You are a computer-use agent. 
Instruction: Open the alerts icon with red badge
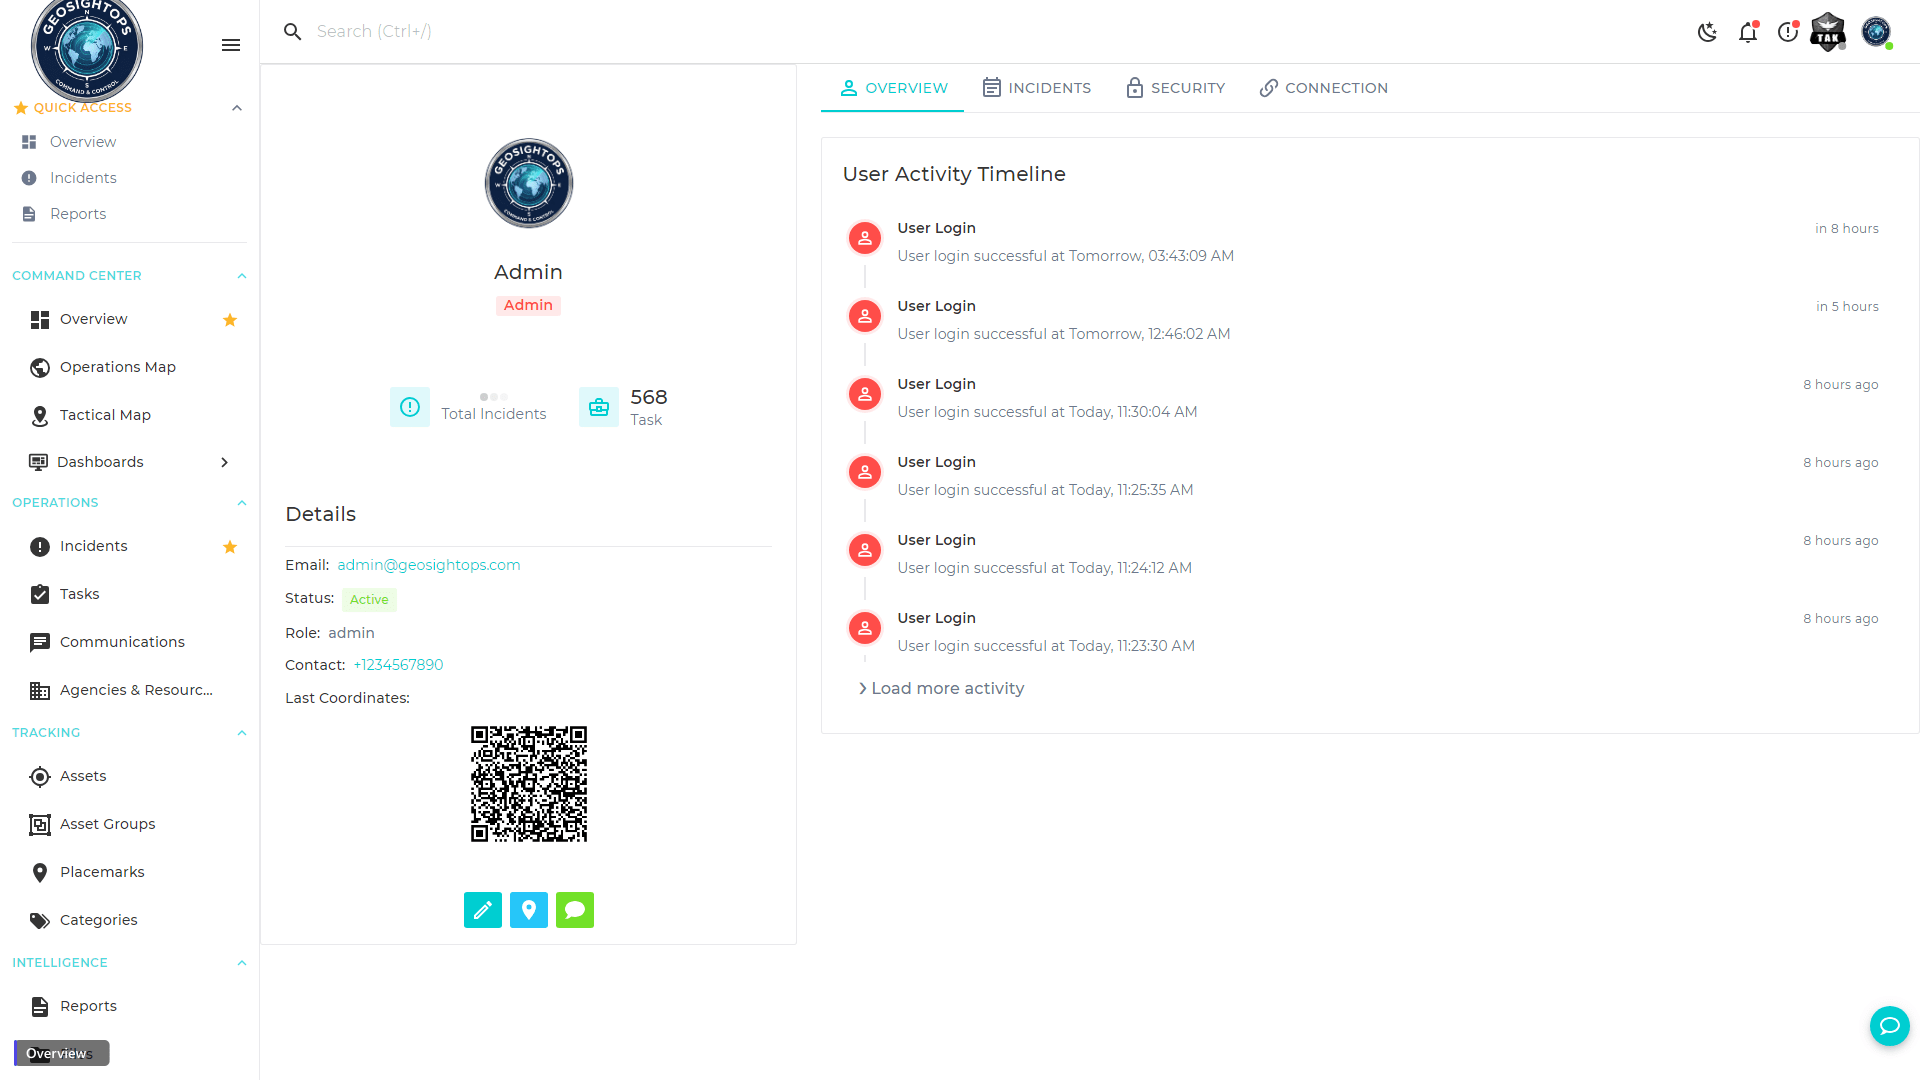(1788, 32)
